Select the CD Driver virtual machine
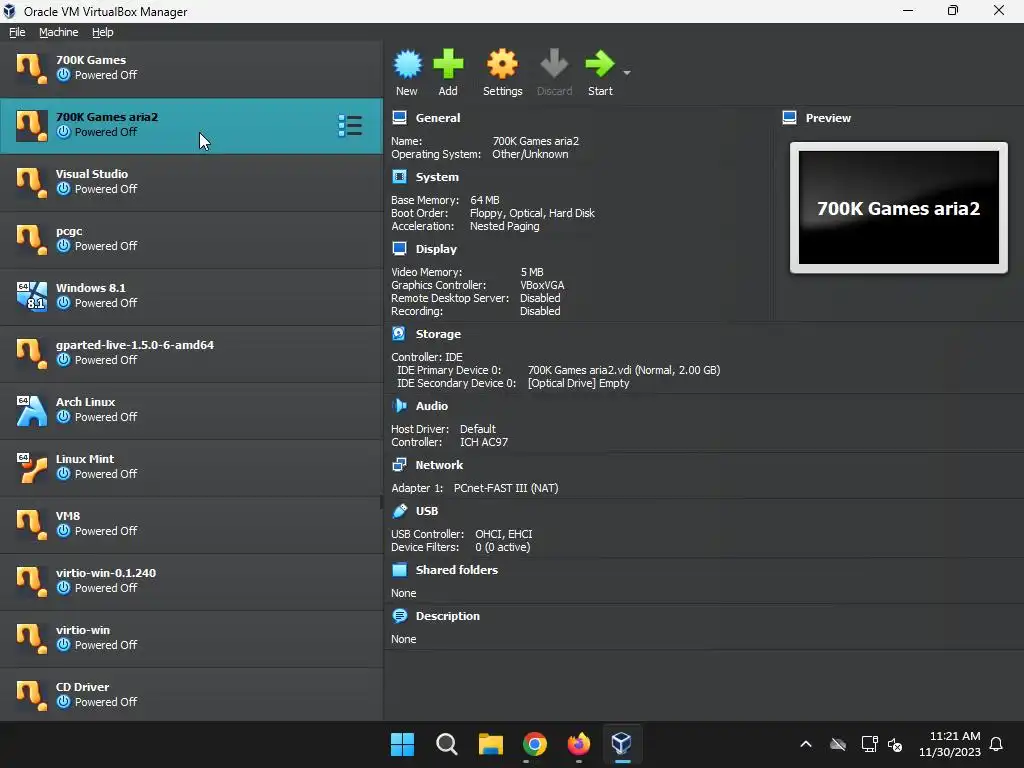Image resolution: width=1024 pixels, height=768 pixels. [x=191, y=694]
